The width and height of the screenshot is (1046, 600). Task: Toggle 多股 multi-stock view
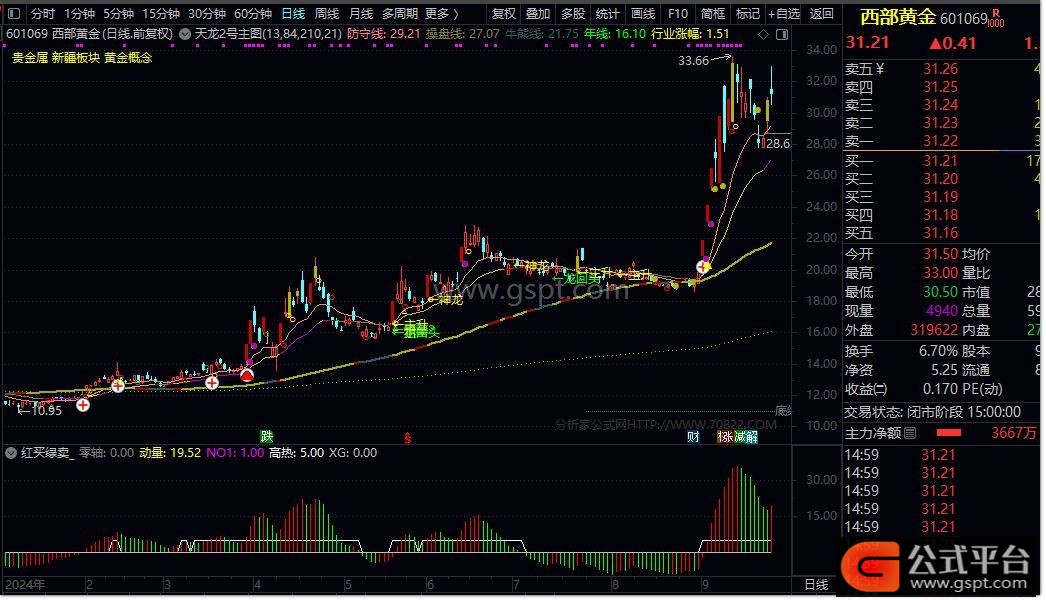572,14
